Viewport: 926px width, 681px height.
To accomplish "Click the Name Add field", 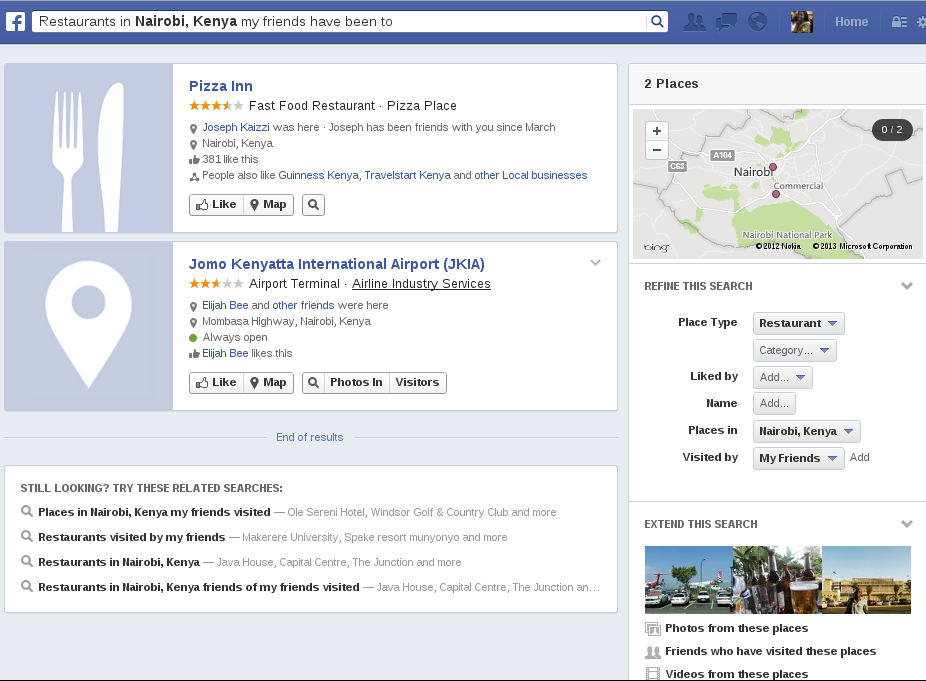I will [x=774, y=404].
